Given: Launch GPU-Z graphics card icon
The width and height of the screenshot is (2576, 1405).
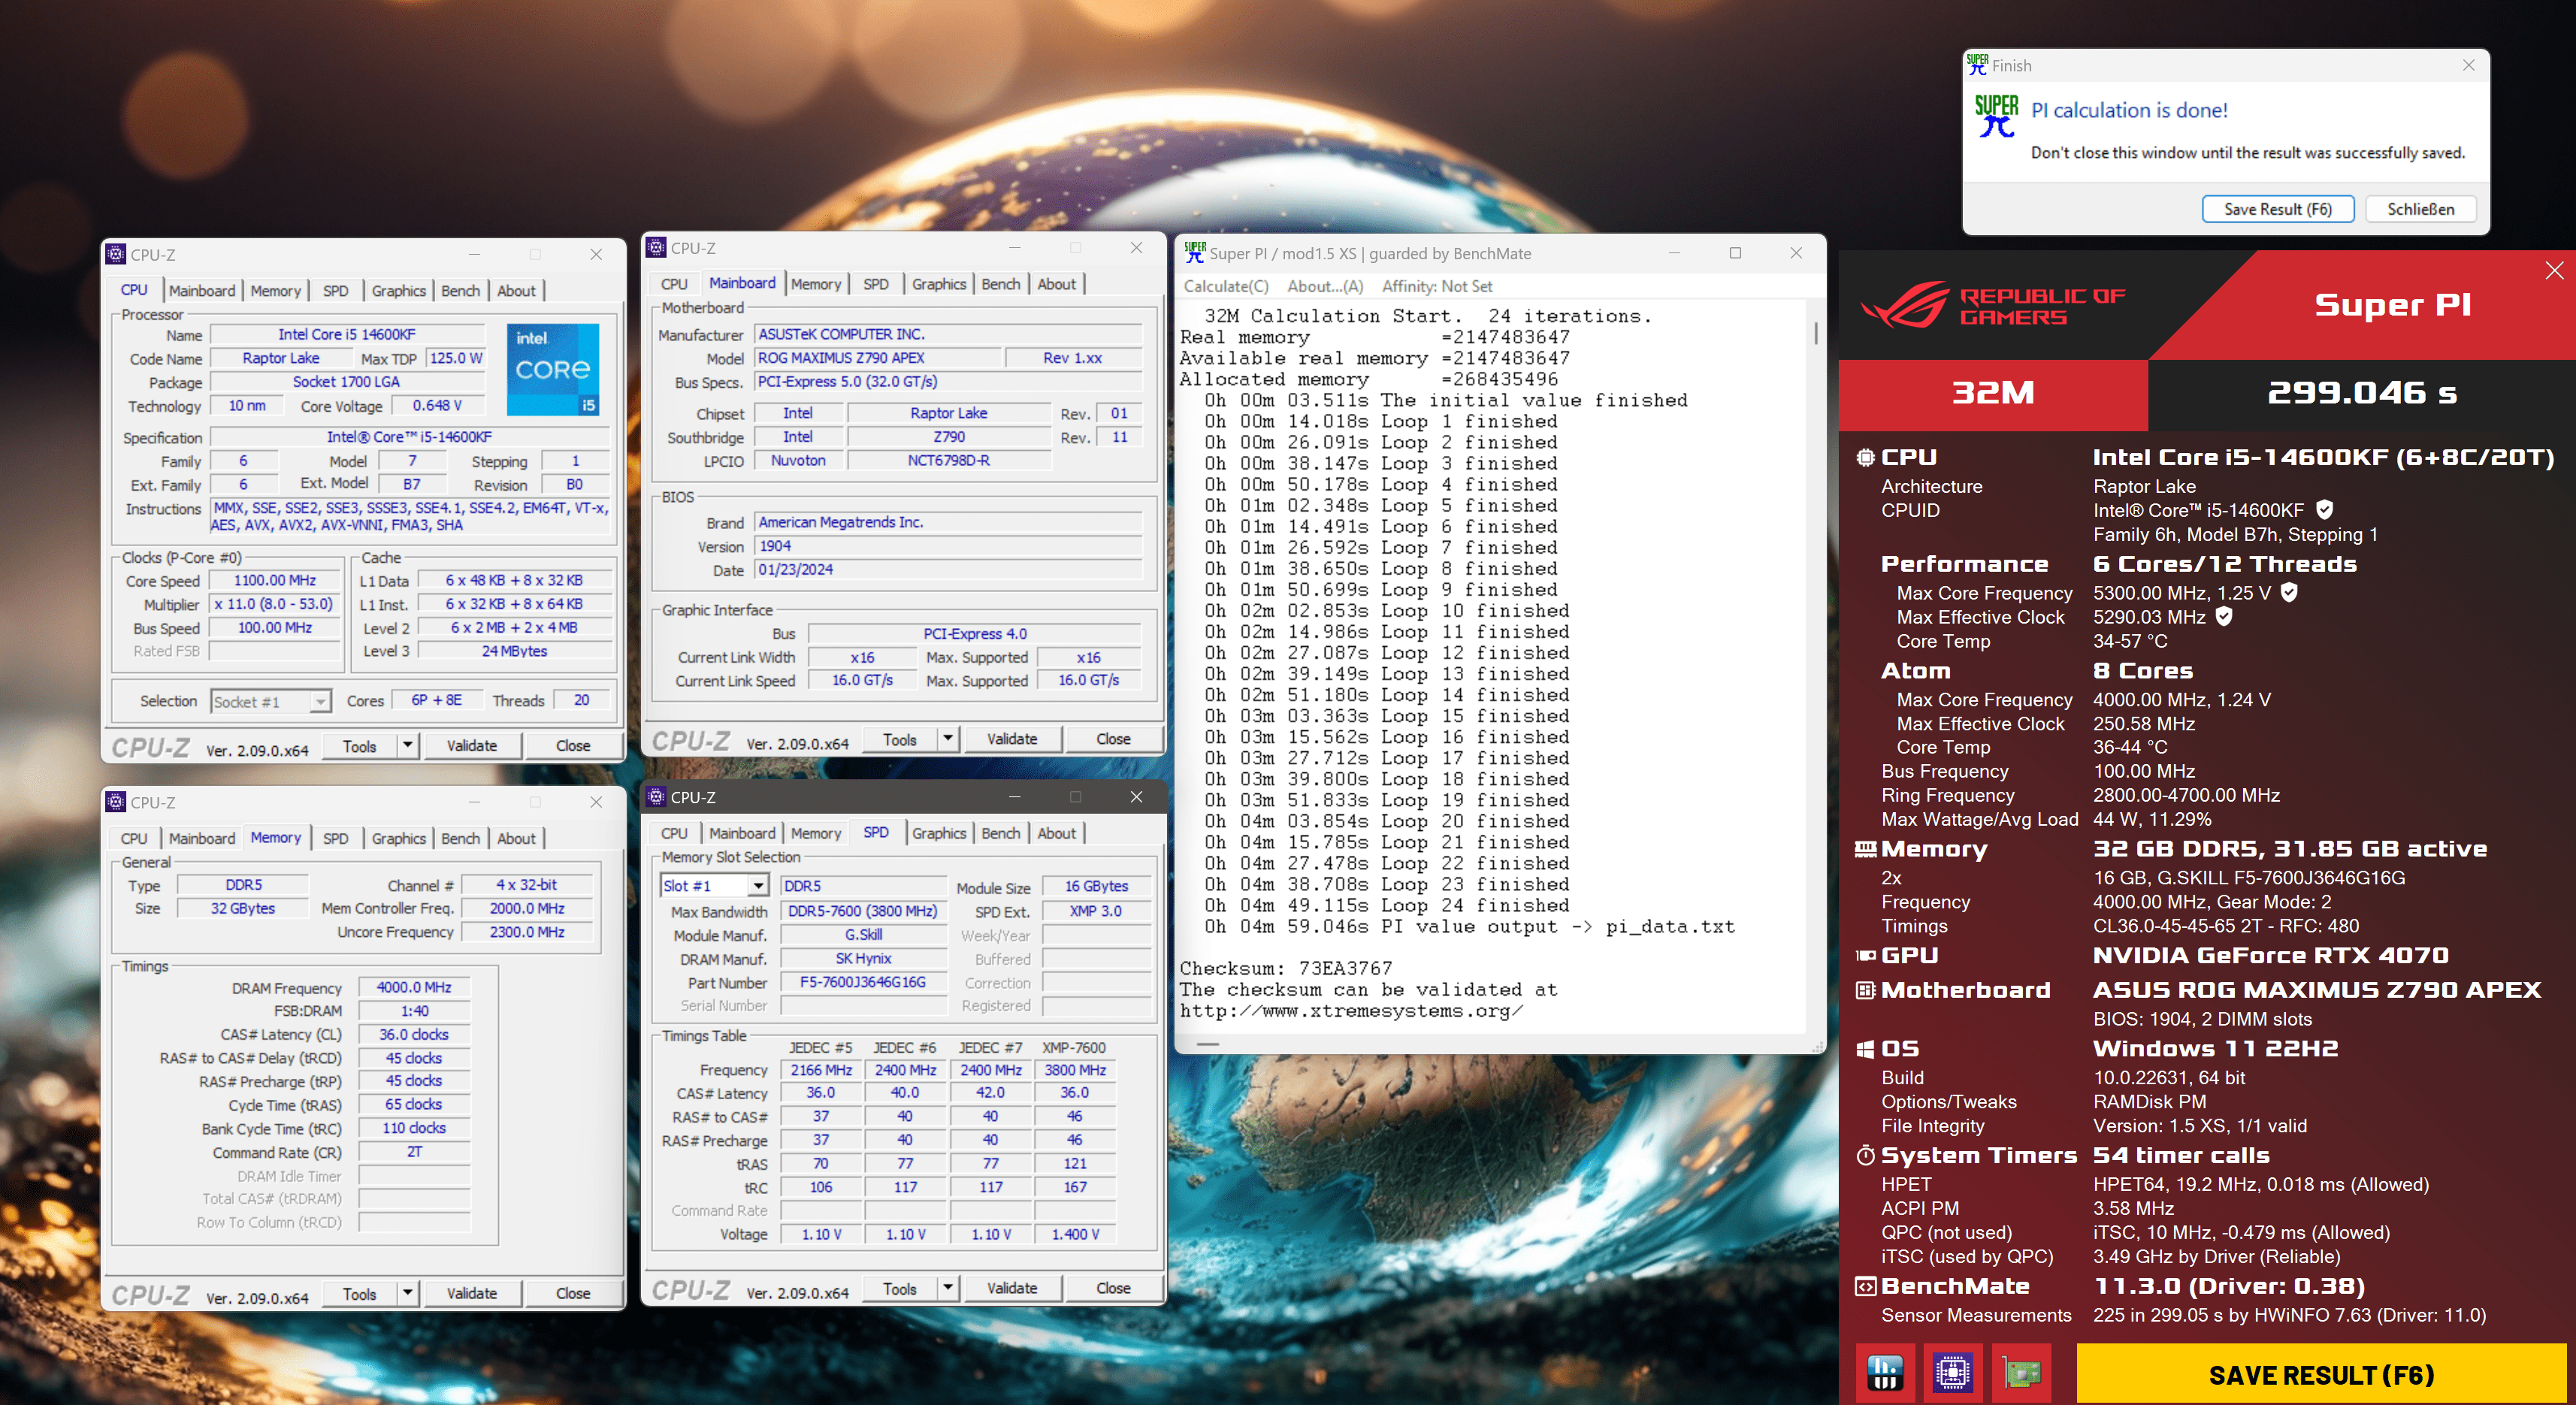Looking at the screenshot, I should click(2021, 1373).
